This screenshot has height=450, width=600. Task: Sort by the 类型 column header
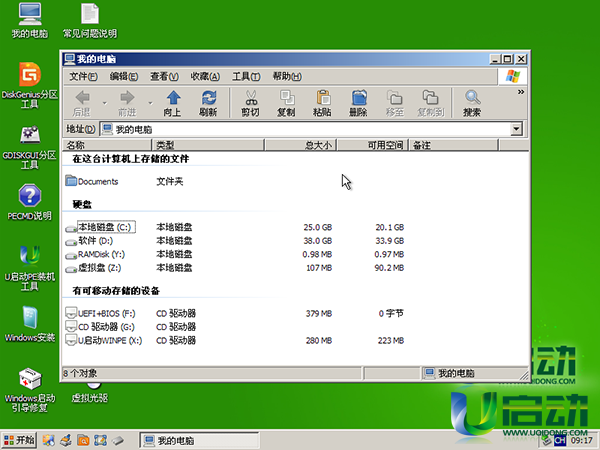click(208, 145)
